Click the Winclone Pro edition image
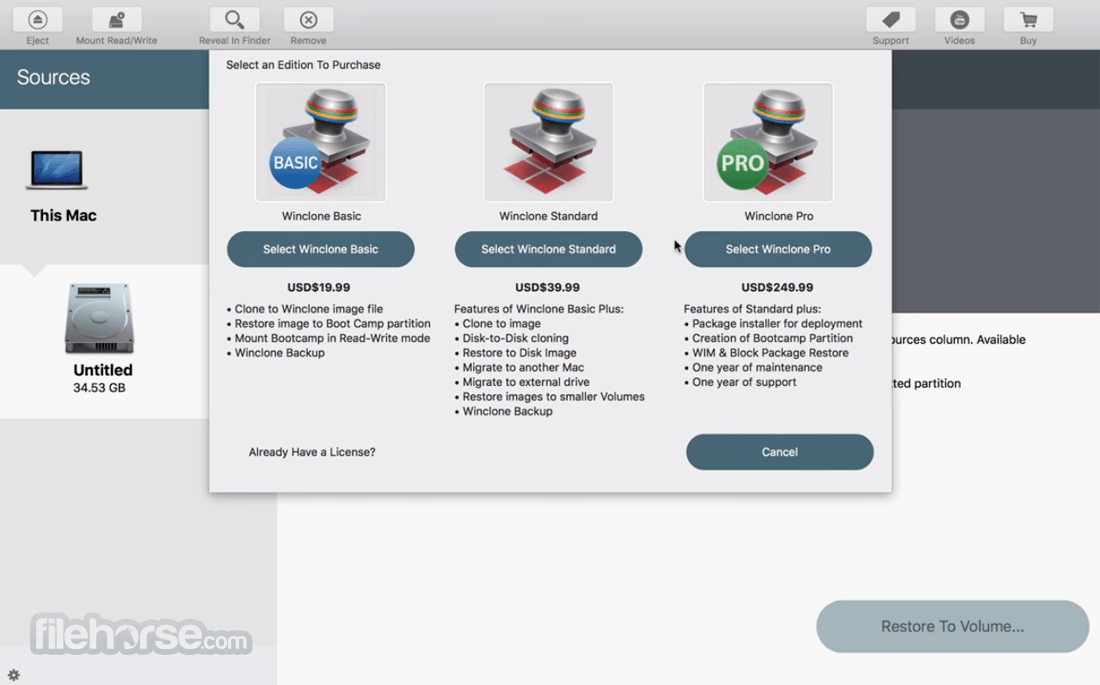Image resolution: width=1100 pixels, height=685 pixels. tap(768, 142)
